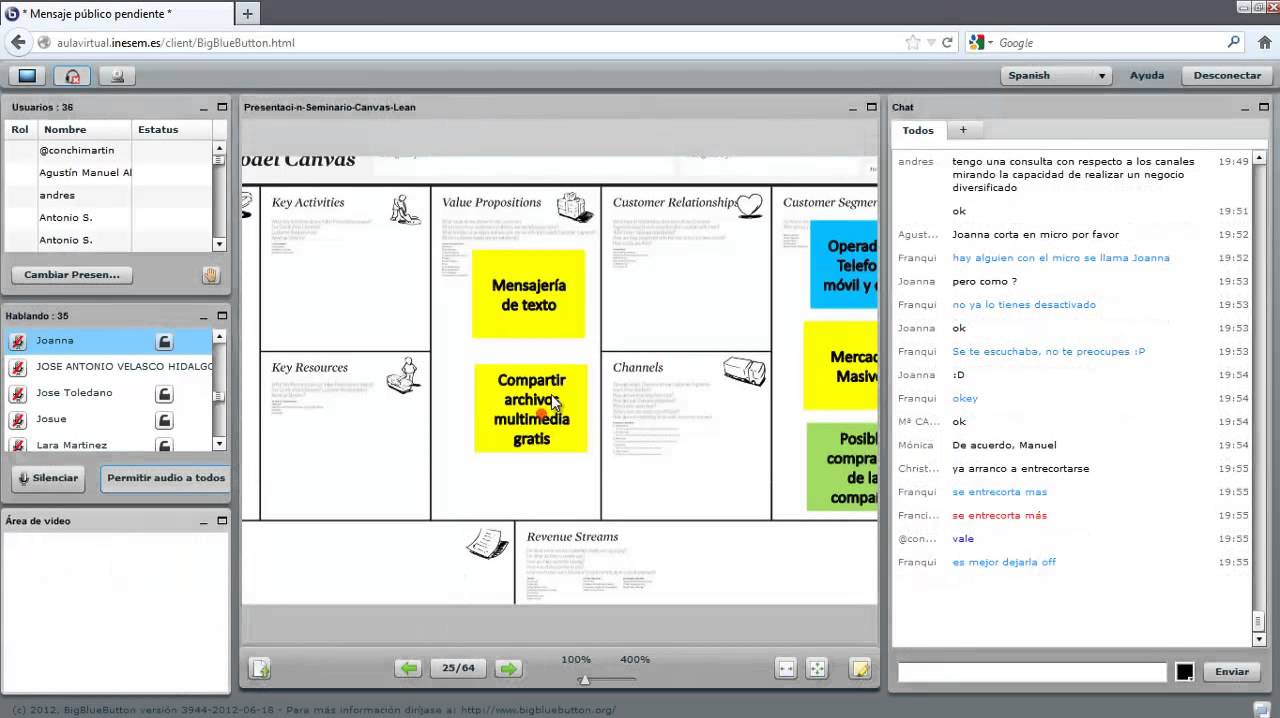Go to next slide with green right arrow

[x=509, y=668]
